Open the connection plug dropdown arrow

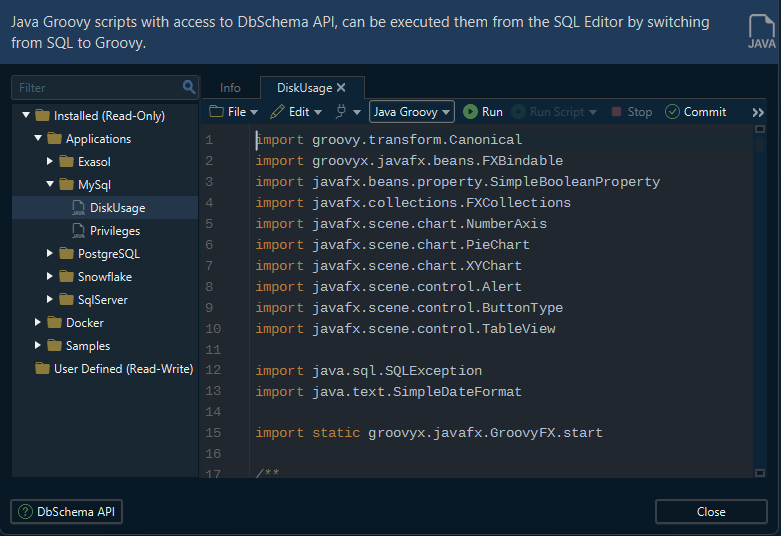click(x=357, y=113)
